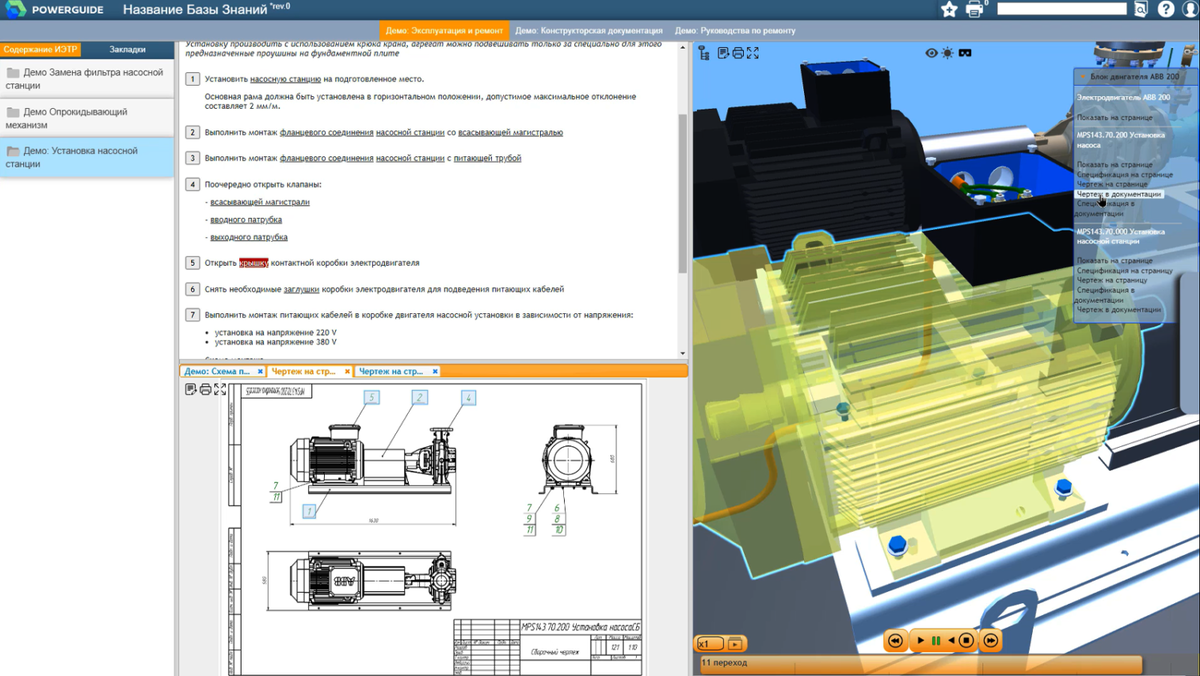The width and height of the screenshot is (1200, 676).
Task: Click the fullscreen icon above the drawing
Action: pos(220,389)
